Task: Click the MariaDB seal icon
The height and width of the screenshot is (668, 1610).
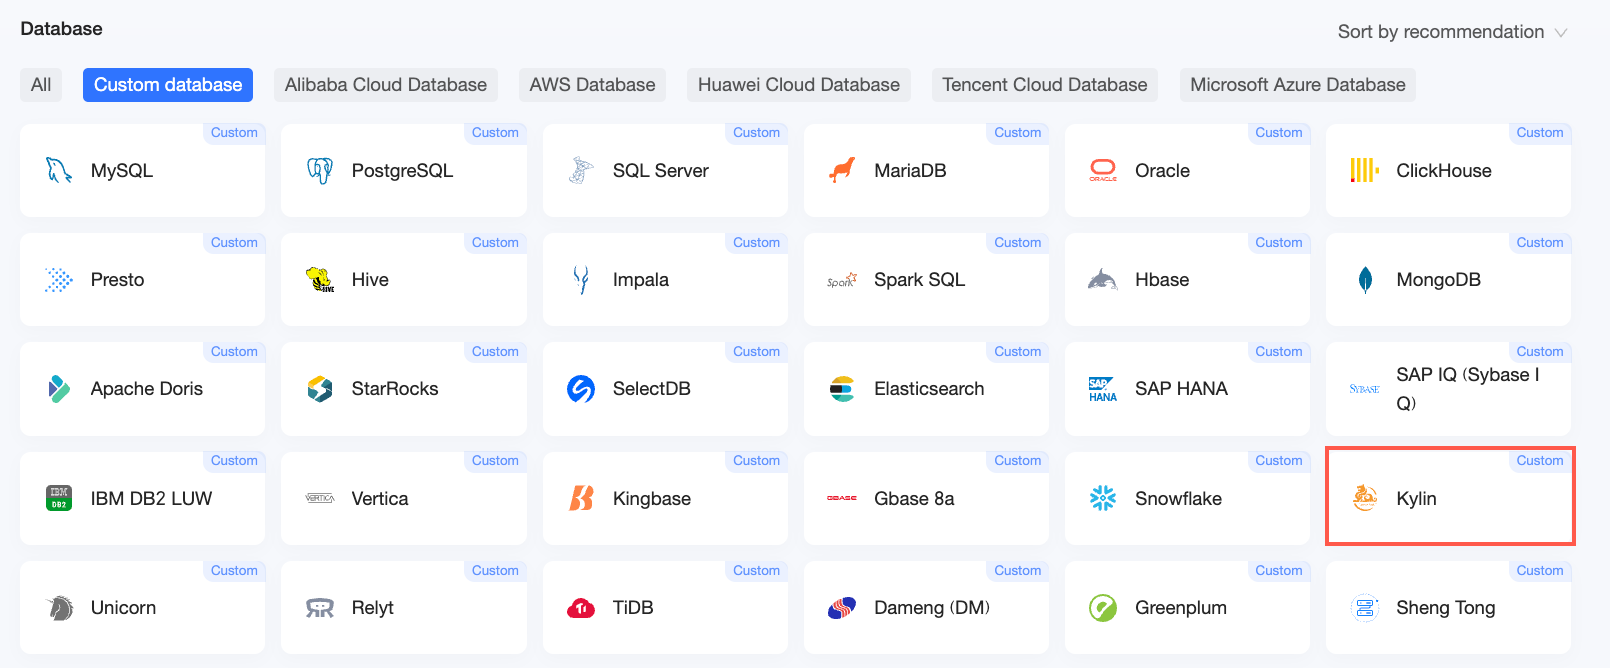Action: (842, 171)
